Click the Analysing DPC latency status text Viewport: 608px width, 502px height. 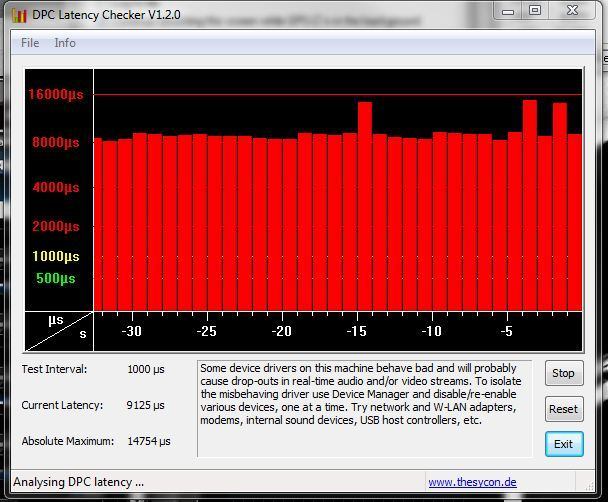(x=79, y=482)
